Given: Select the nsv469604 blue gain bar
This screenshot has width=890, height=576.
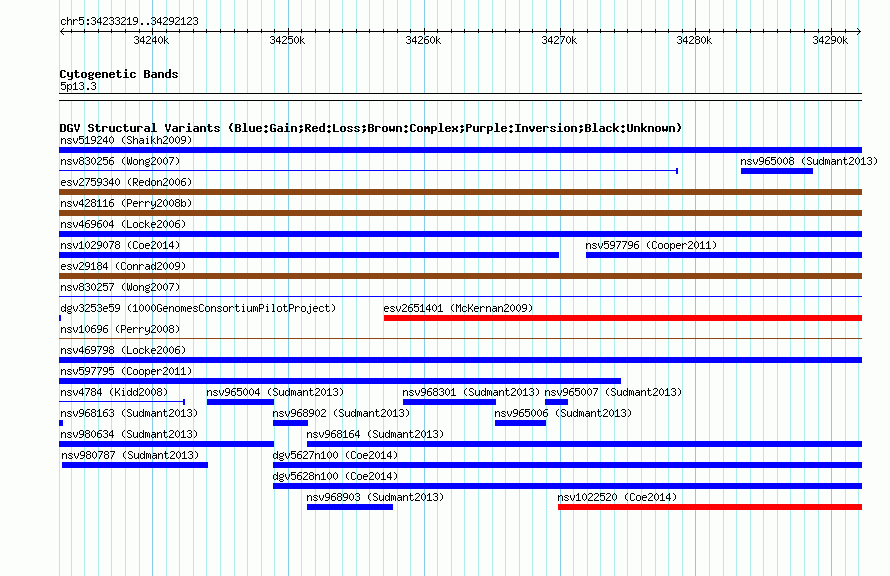Looking at the screenshot, I should tap(460, 234).
